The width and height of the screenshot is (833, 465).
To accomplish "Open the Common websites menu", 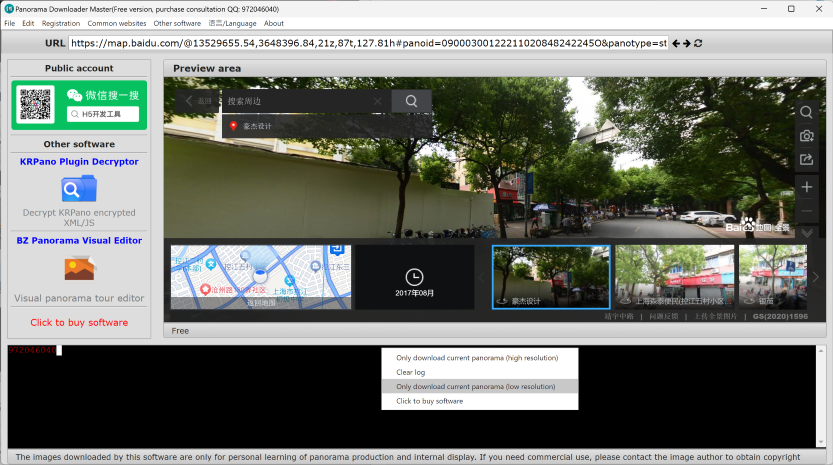I will (116, 23).
